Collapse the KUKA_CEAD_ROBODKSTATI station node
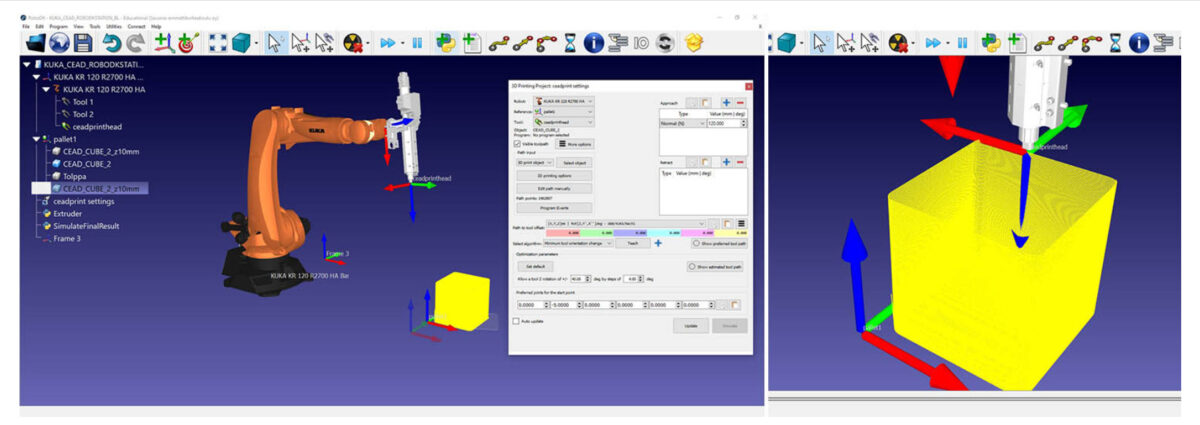 point(25,64)
